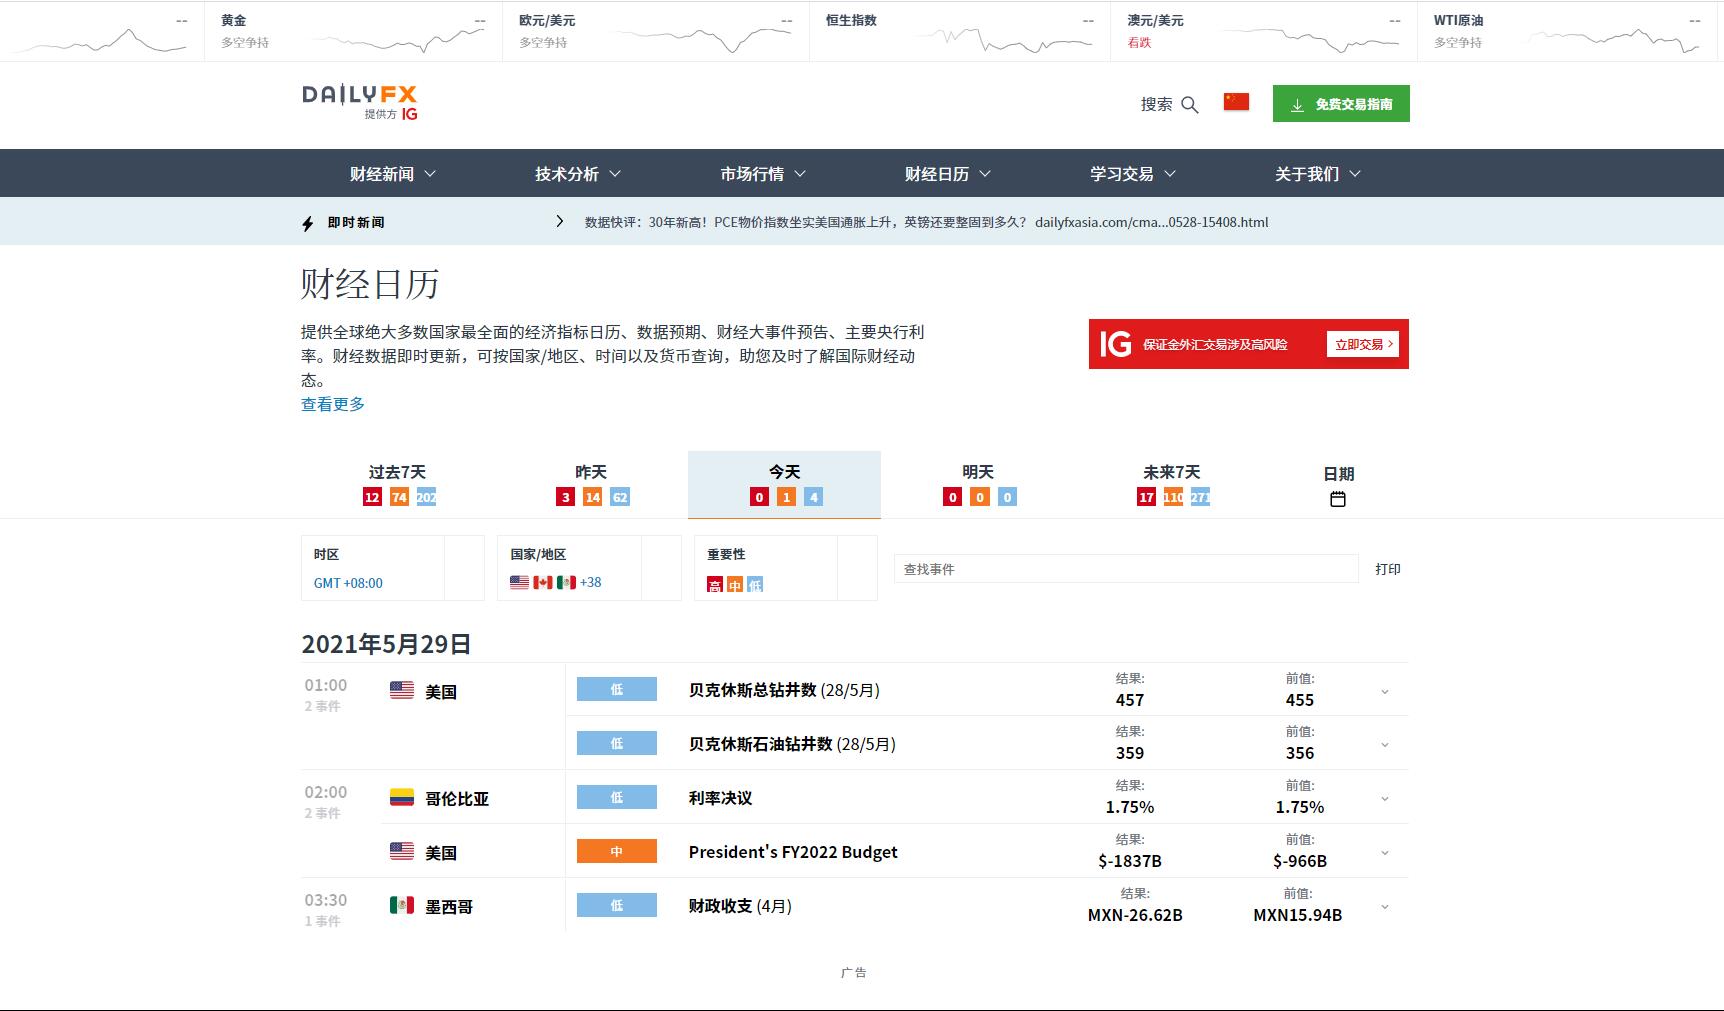Click the China flag language icon
The height and width of the screenshot is (1011, 1724).
1236,102
